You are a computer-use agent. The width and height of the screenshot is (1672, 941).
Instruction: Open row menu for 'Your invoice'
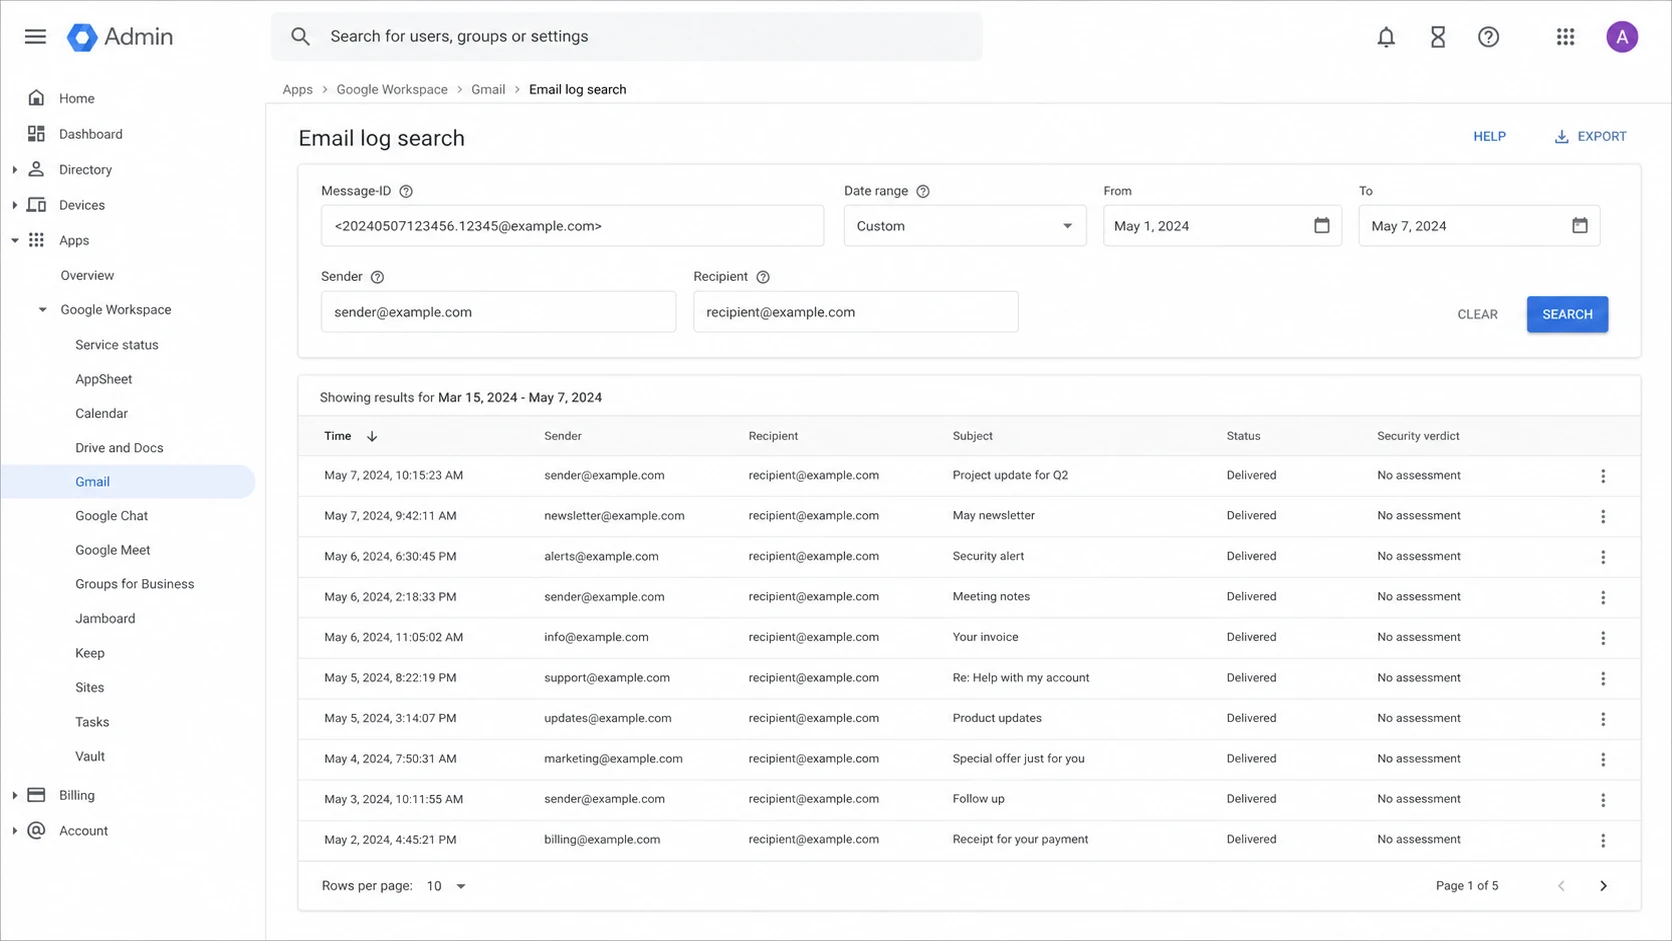[1603, 638]
